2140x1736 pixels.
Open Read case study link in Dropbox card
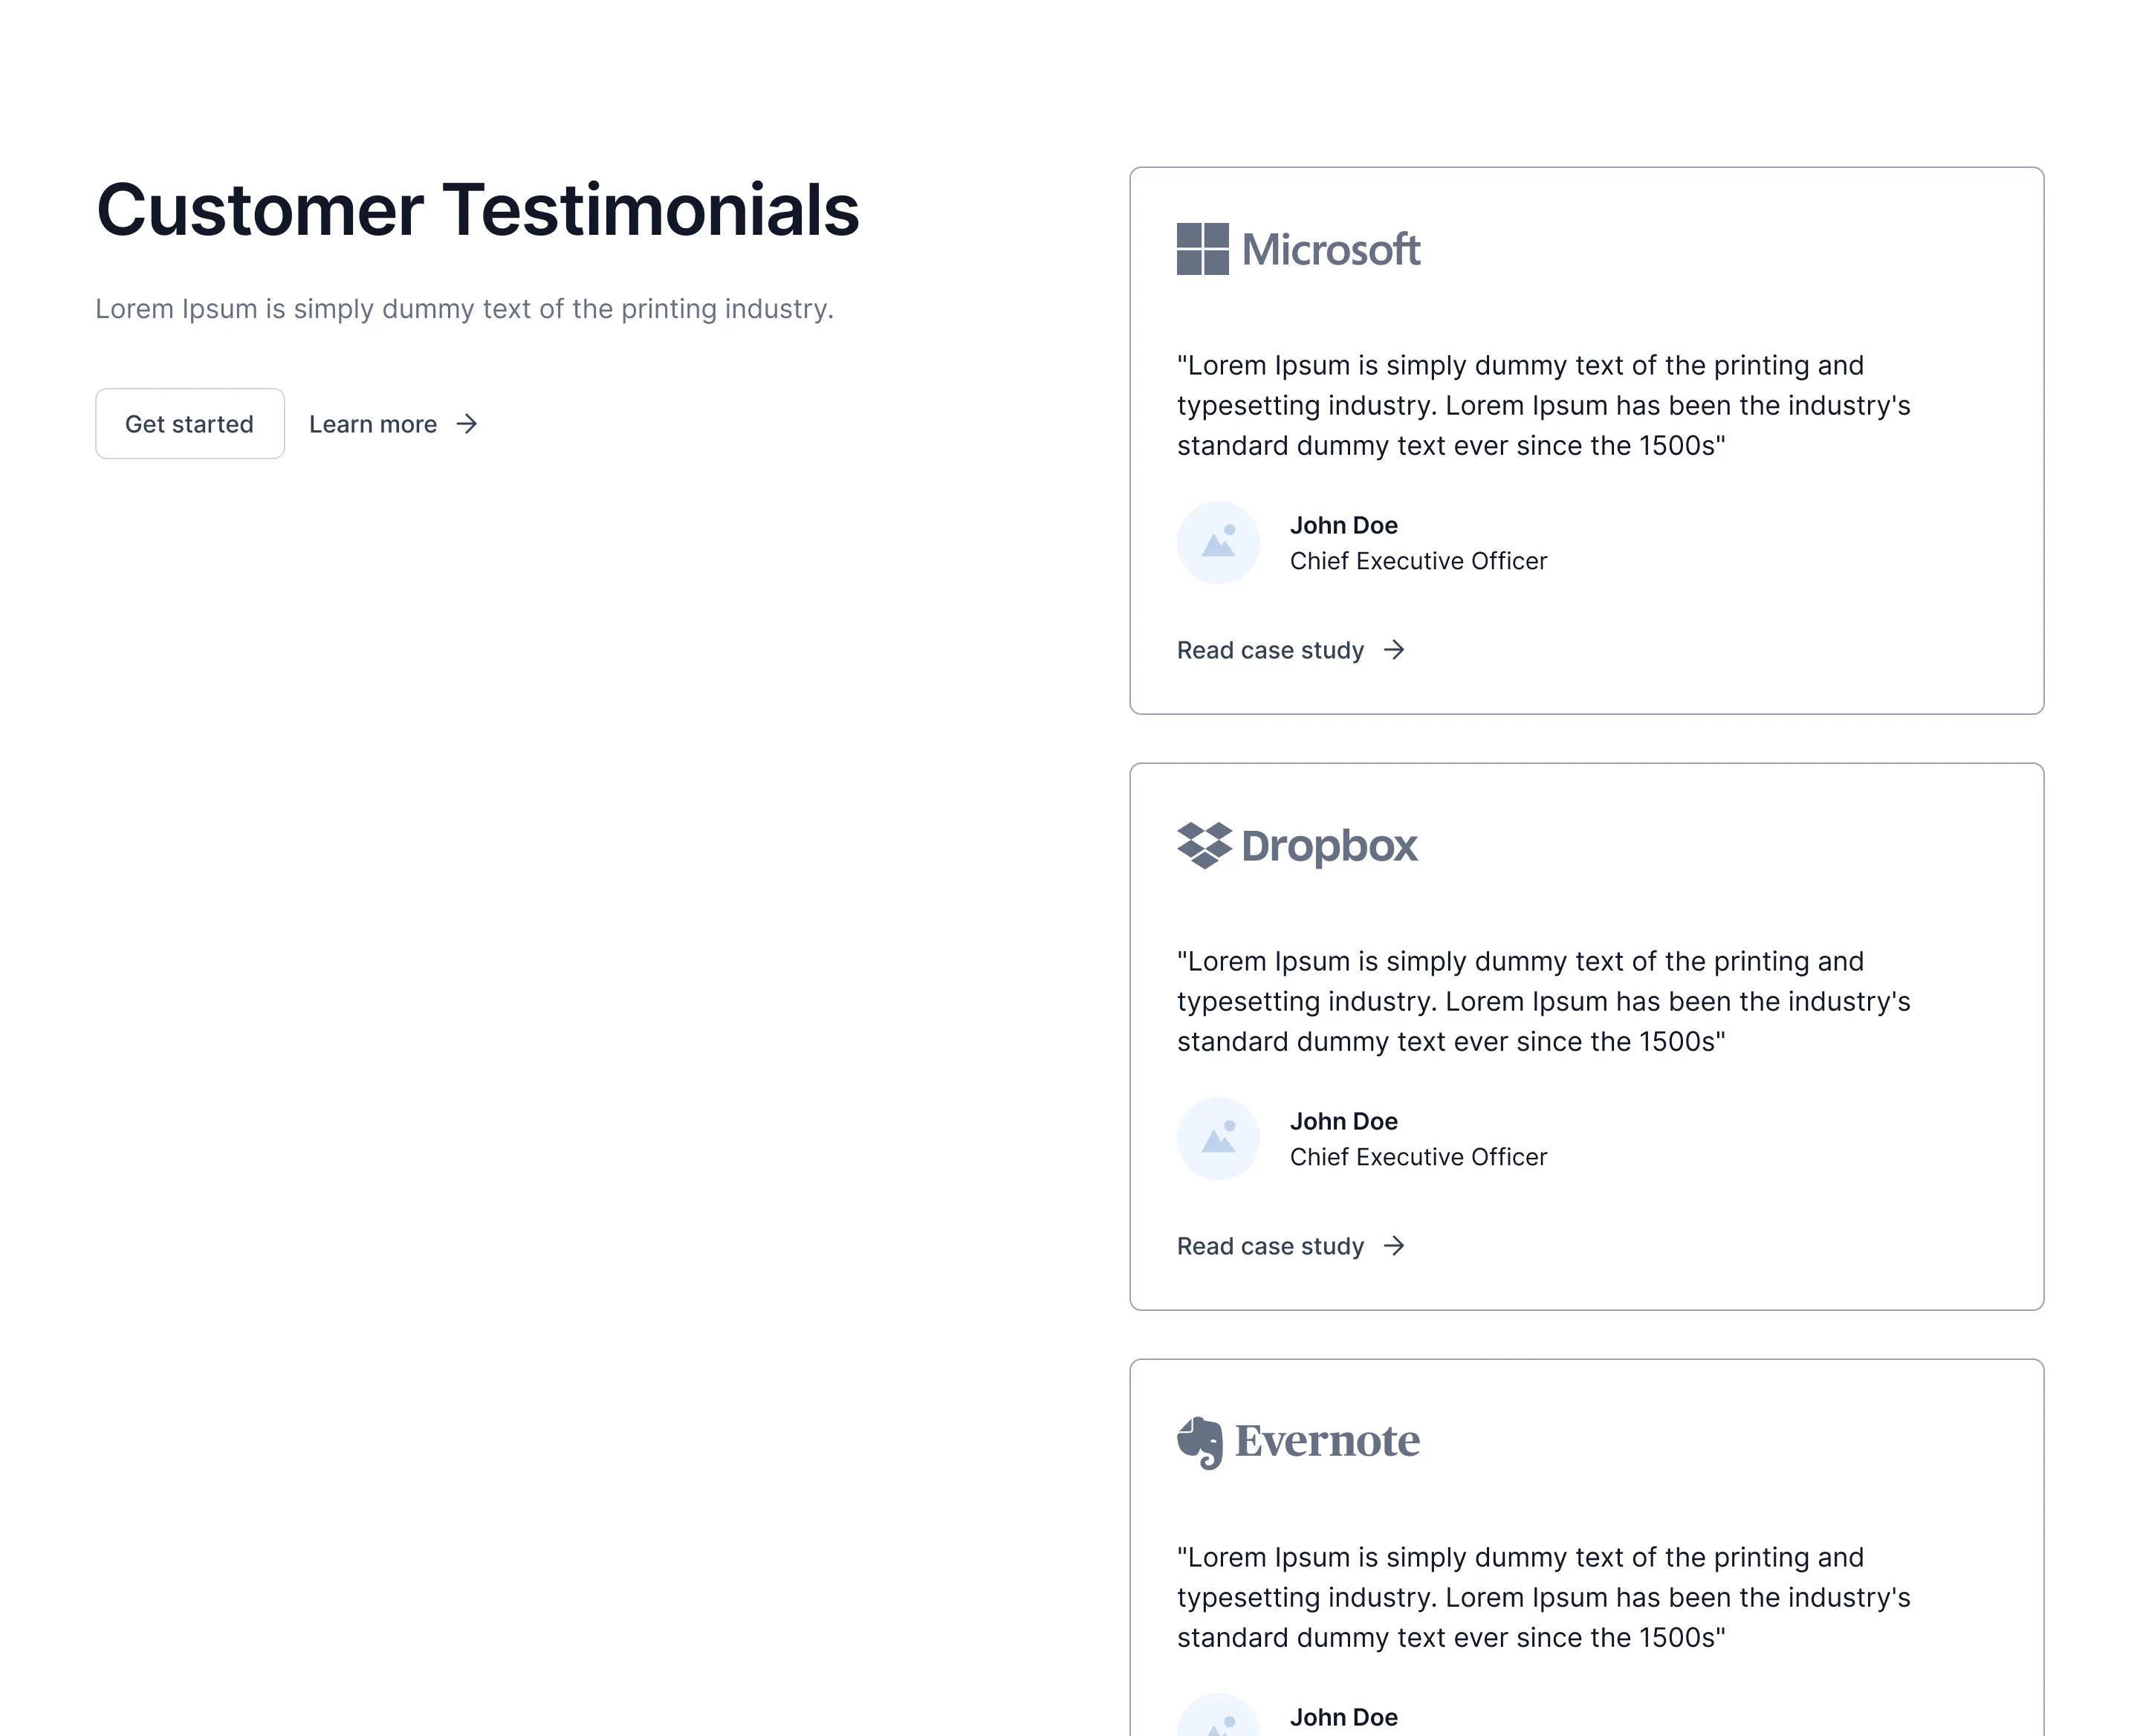tap(1291, 1246)
